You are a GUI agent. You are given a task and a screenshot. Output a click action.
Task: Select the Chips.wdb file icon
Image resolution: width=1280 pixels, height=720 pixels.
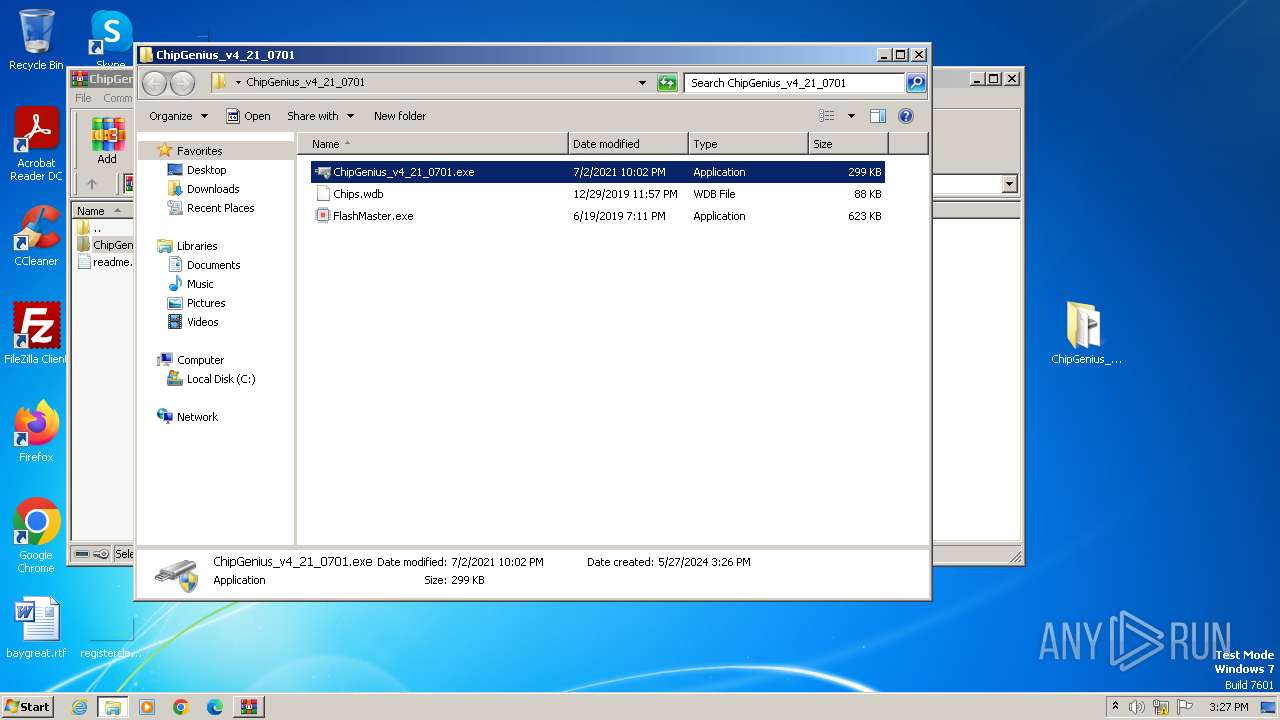(x=323, y=194)
